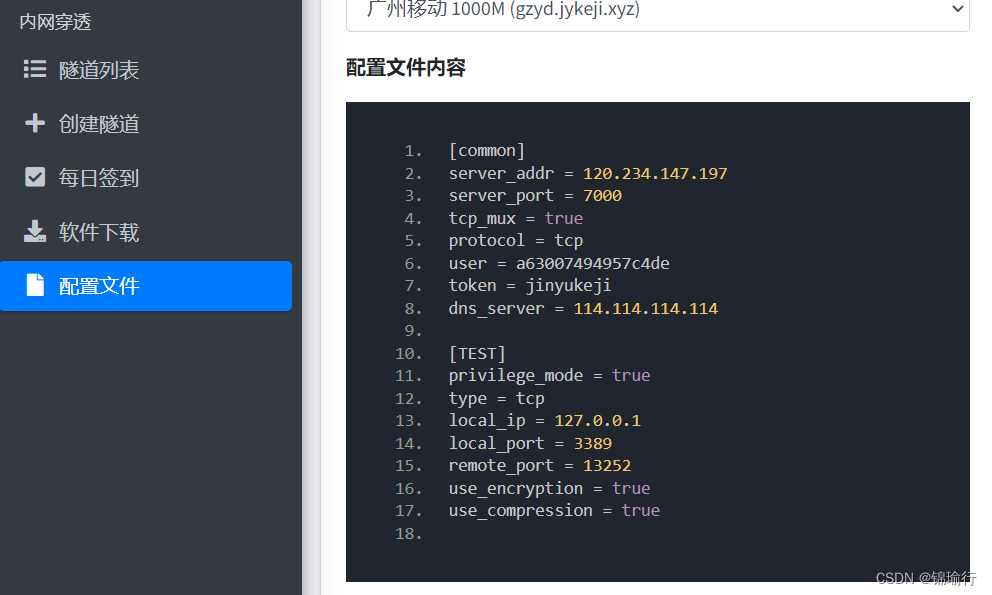Click the highlighted file icon in the sidebar
Image resolution: width=992 pixels, height=595 pixels.
coord(34,286)
